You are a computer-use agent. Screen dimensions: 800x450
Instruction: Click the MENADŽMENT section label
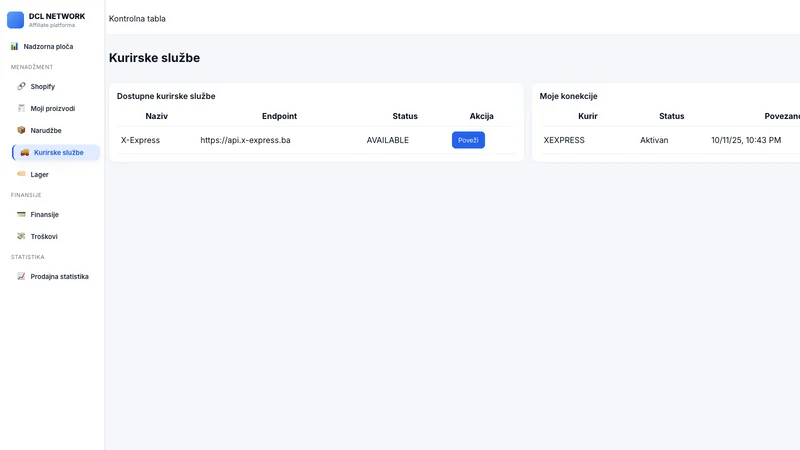coord(32,67)
